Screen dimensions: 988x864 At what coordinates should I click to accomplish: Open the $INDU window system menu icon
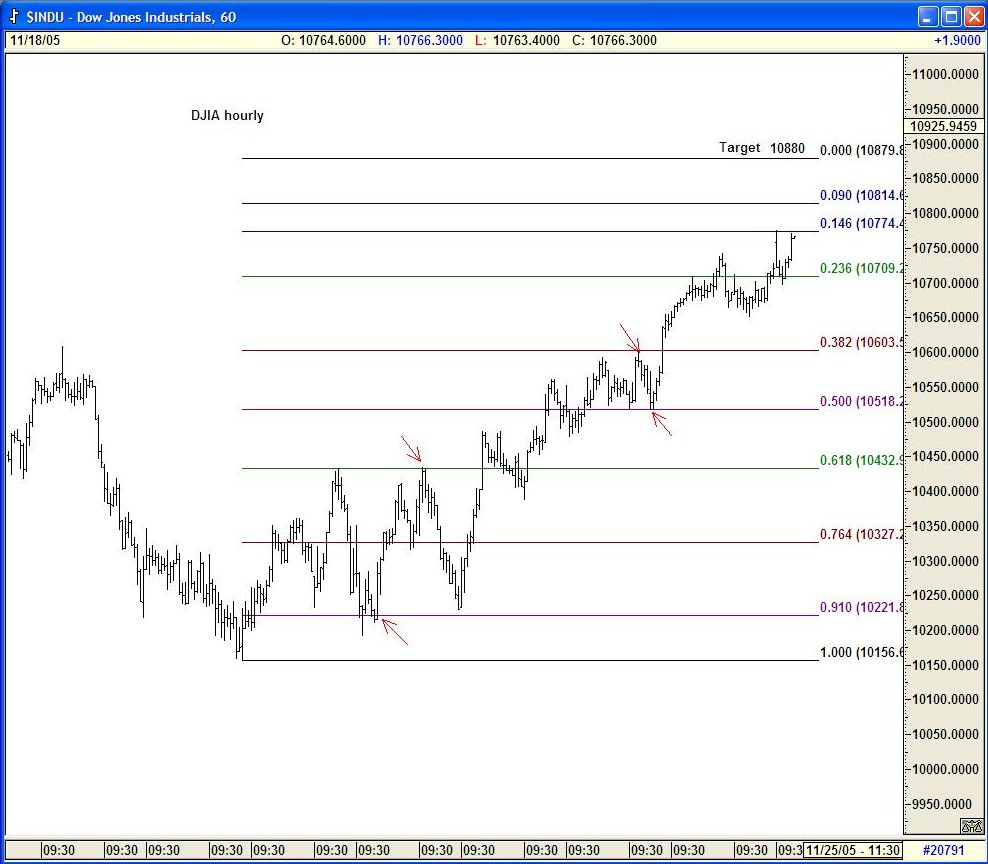click(x=13, y=16)
